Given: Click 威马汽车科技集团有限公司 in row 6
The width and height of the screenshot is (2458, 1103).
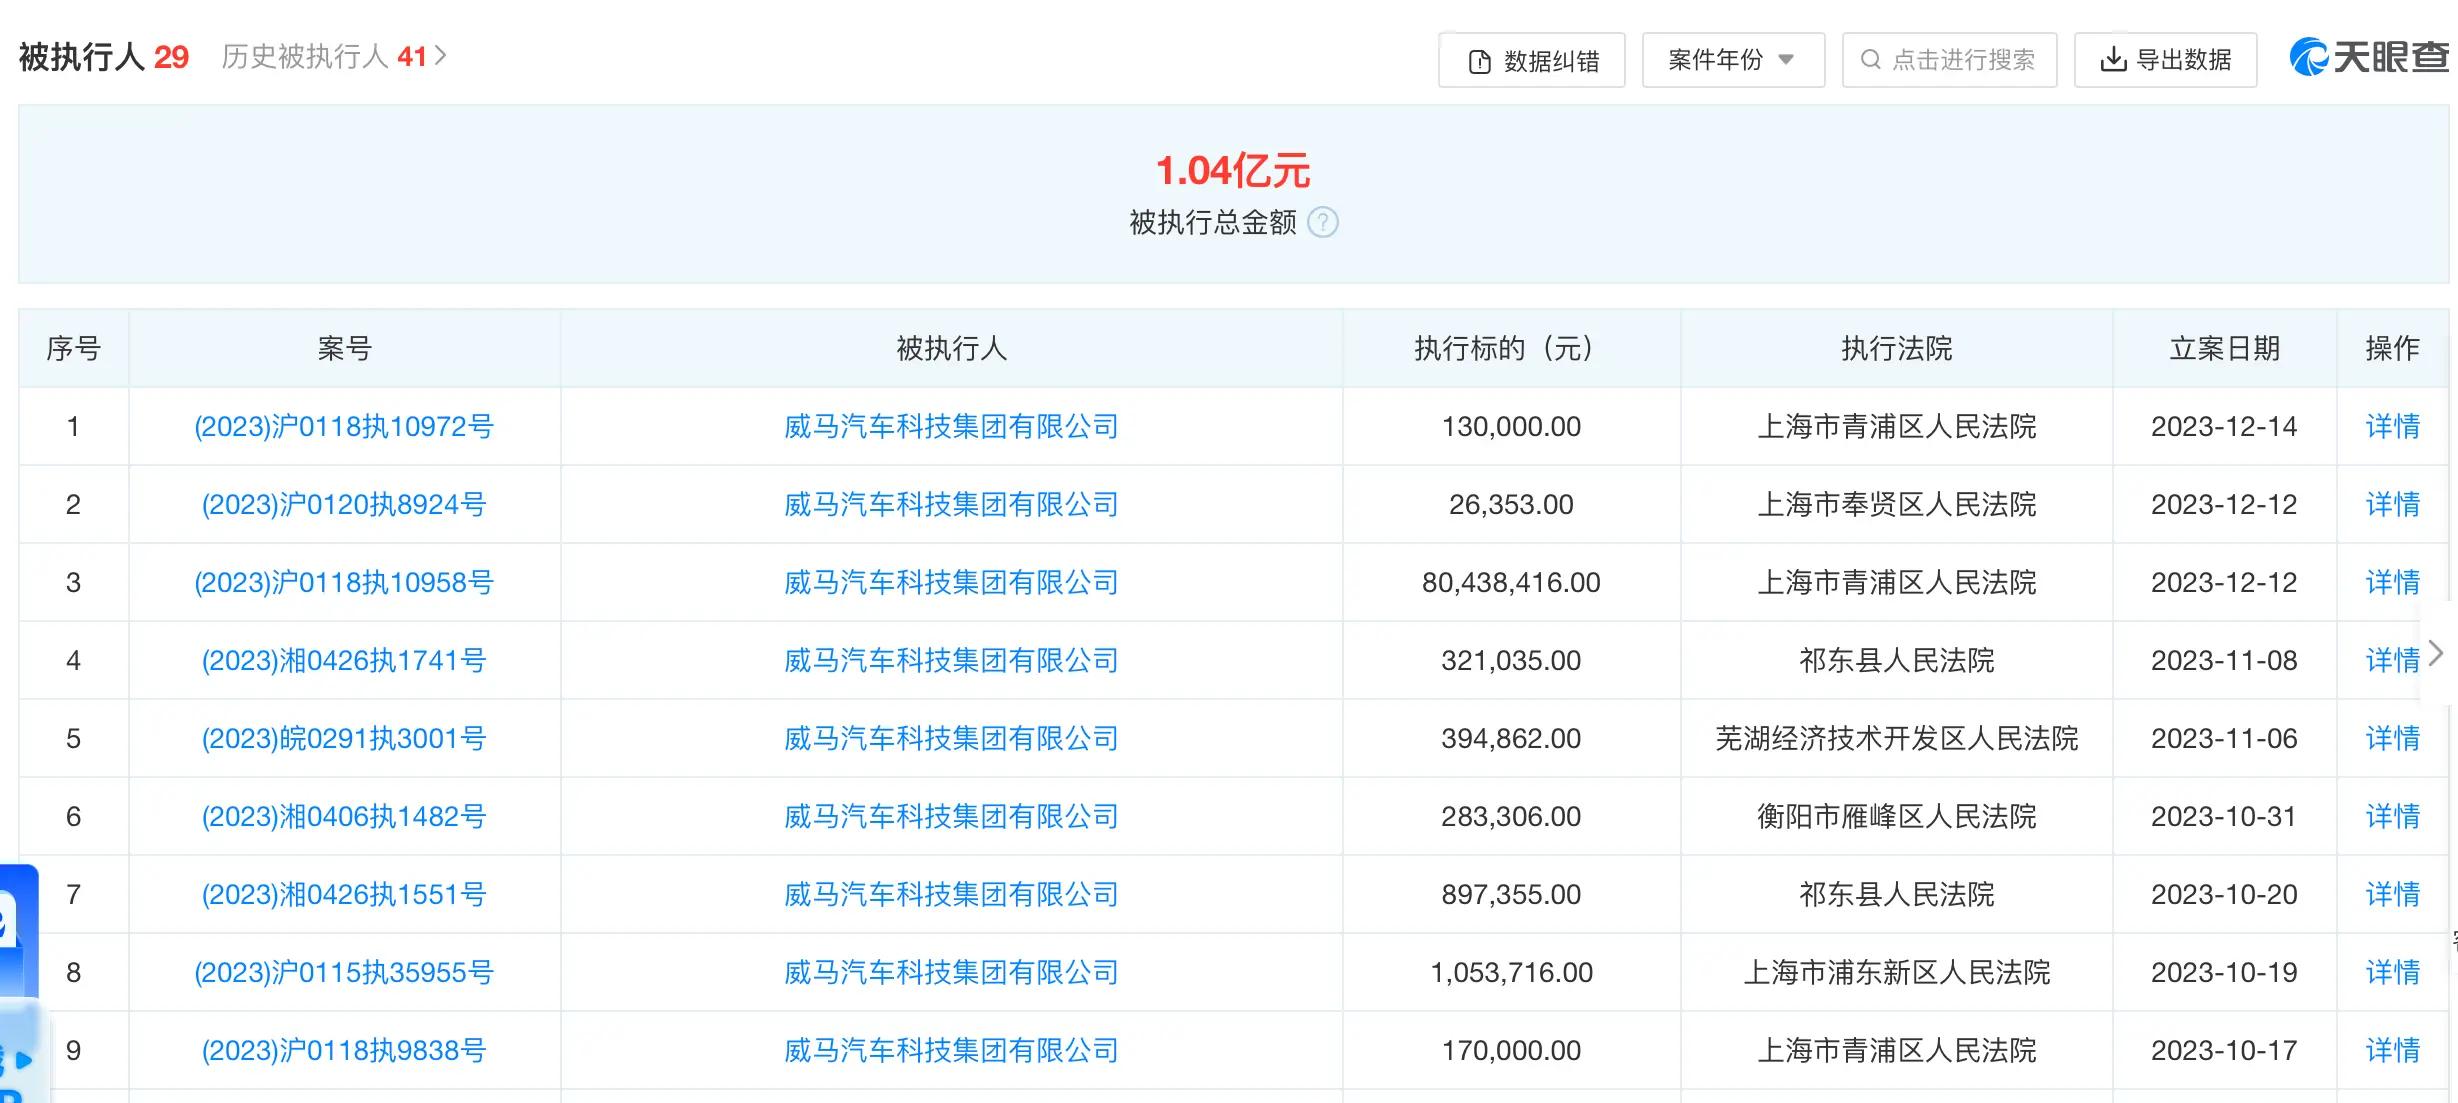Looking at the screenshot, I should point(951,817).
